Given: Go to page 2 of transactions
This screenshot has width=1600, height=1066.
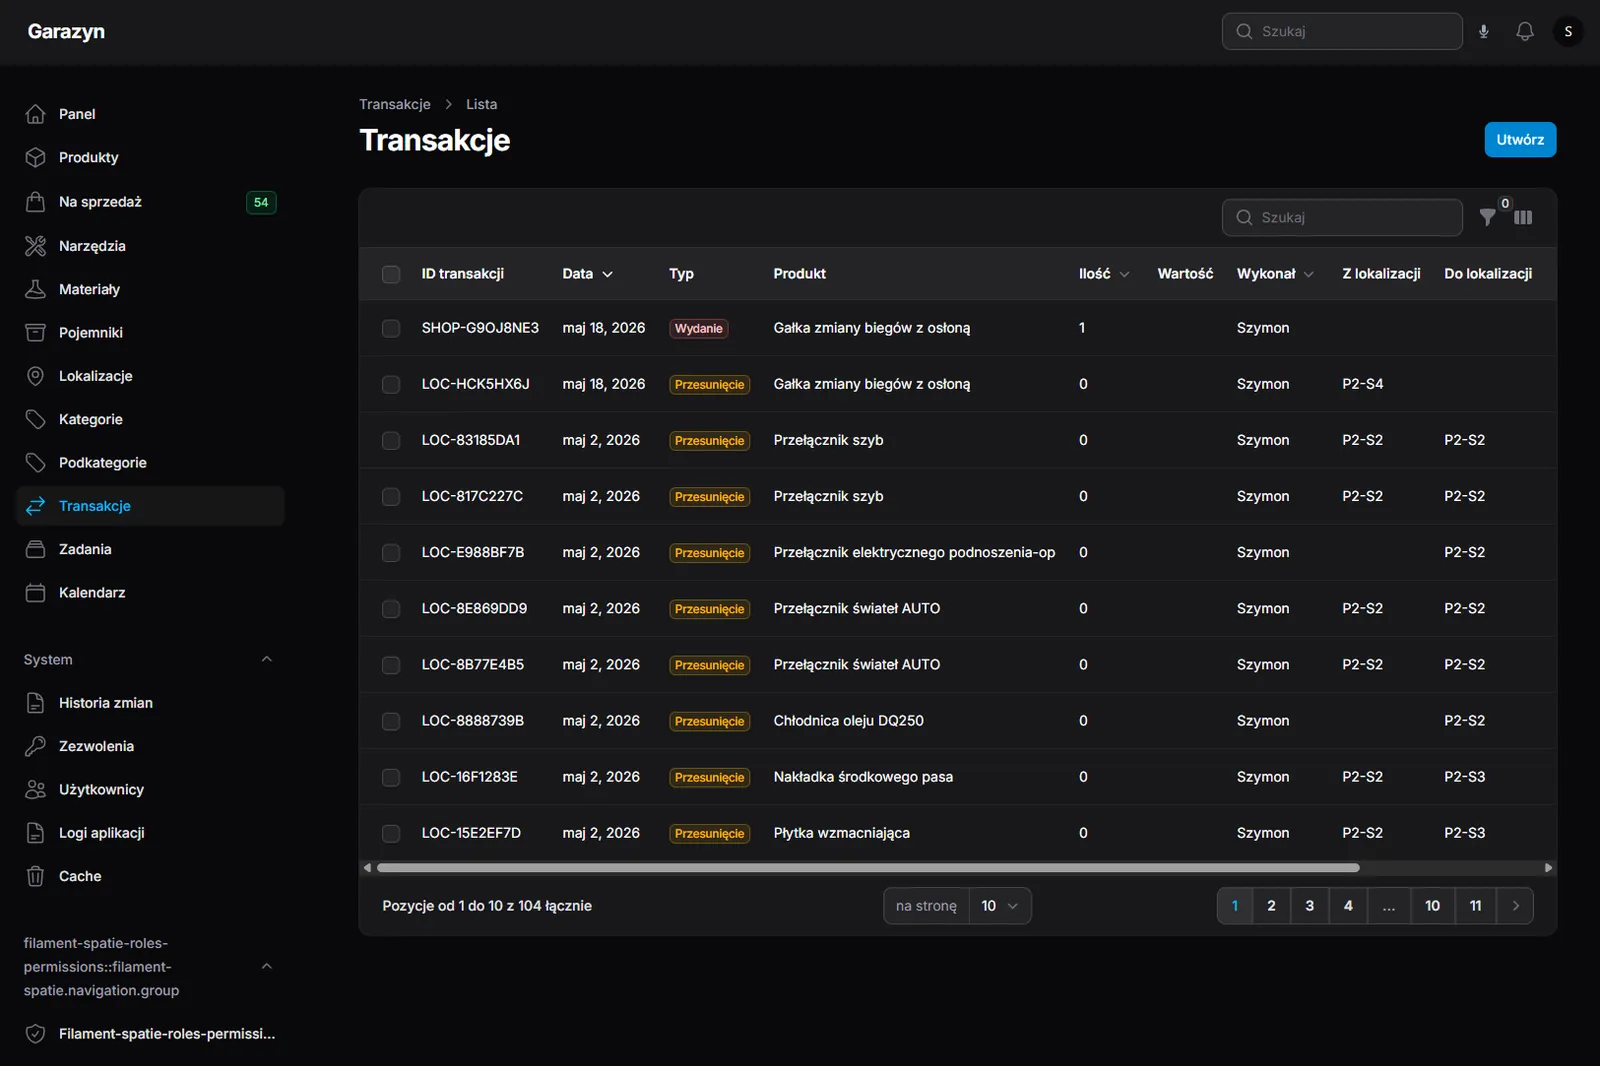Looking at the screenshot, I should pos(1271,906).
